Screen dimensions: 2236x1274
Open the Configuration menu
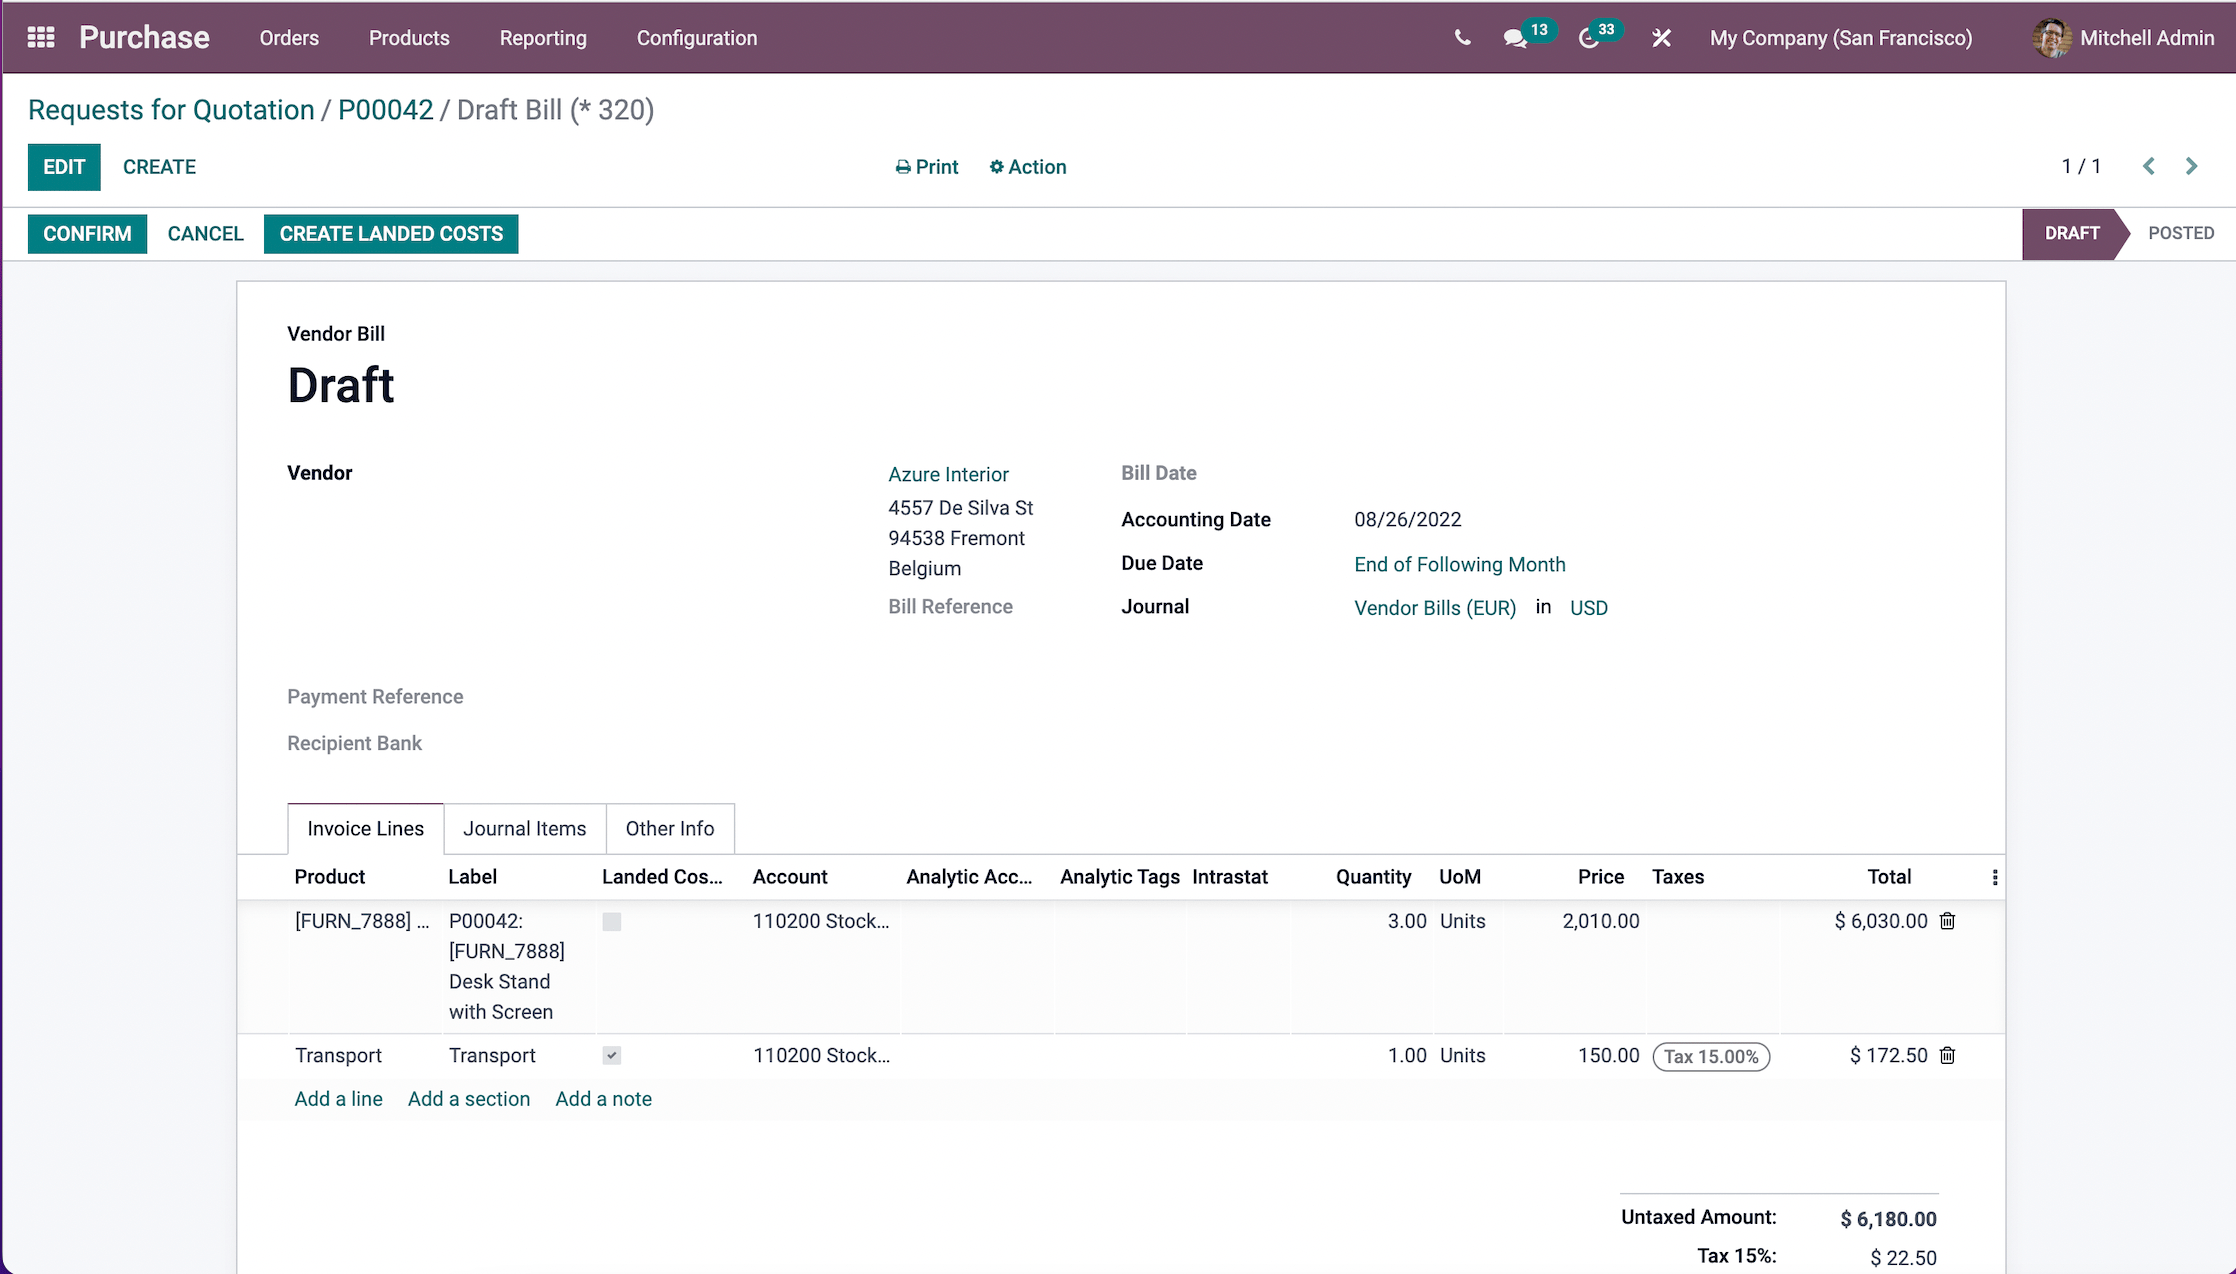click(696, 38)
